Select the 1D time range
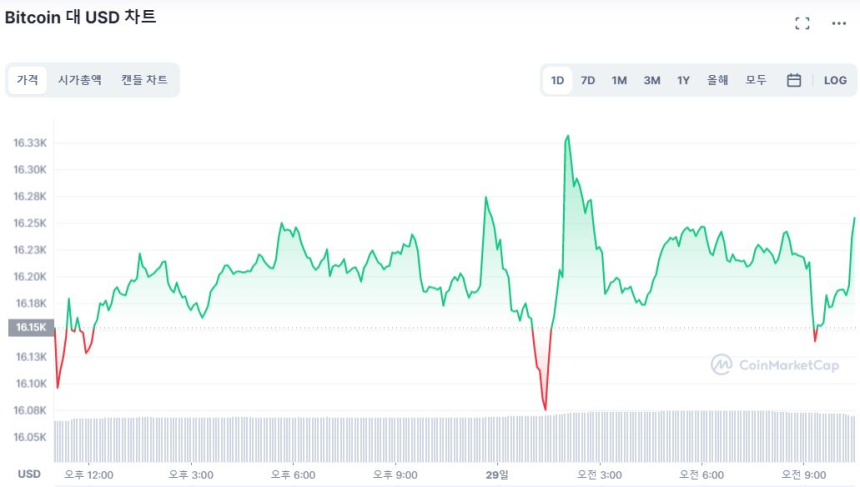Viewport: 860px width, 487px height. [558, 80]
